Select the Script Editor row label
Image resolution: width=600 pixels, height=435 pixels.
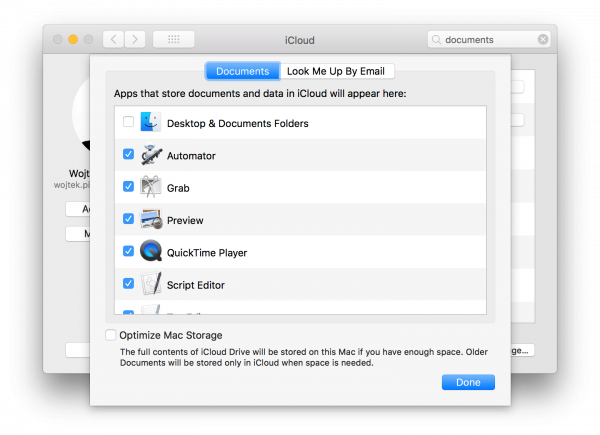coord(196,285)
